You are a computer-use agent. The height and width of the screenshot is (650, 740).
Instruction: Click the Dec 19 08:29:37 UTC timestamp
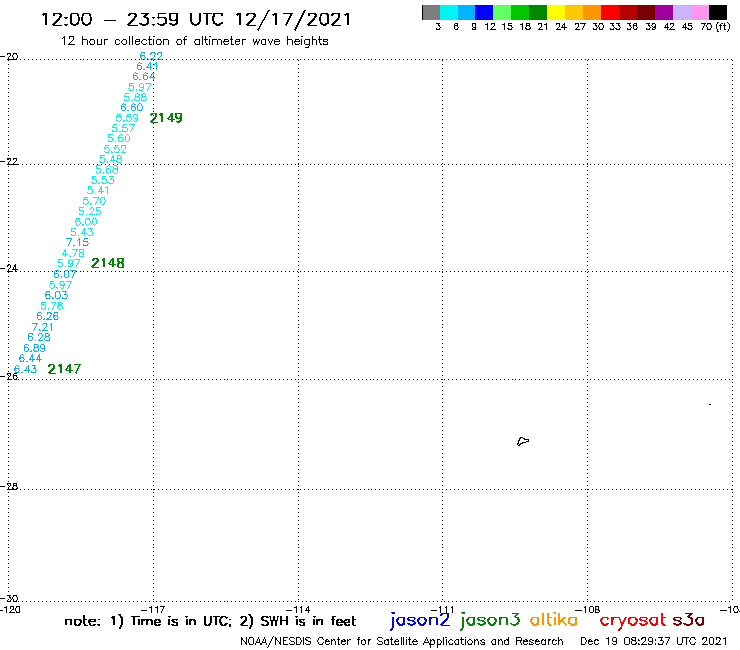[654, 642]
